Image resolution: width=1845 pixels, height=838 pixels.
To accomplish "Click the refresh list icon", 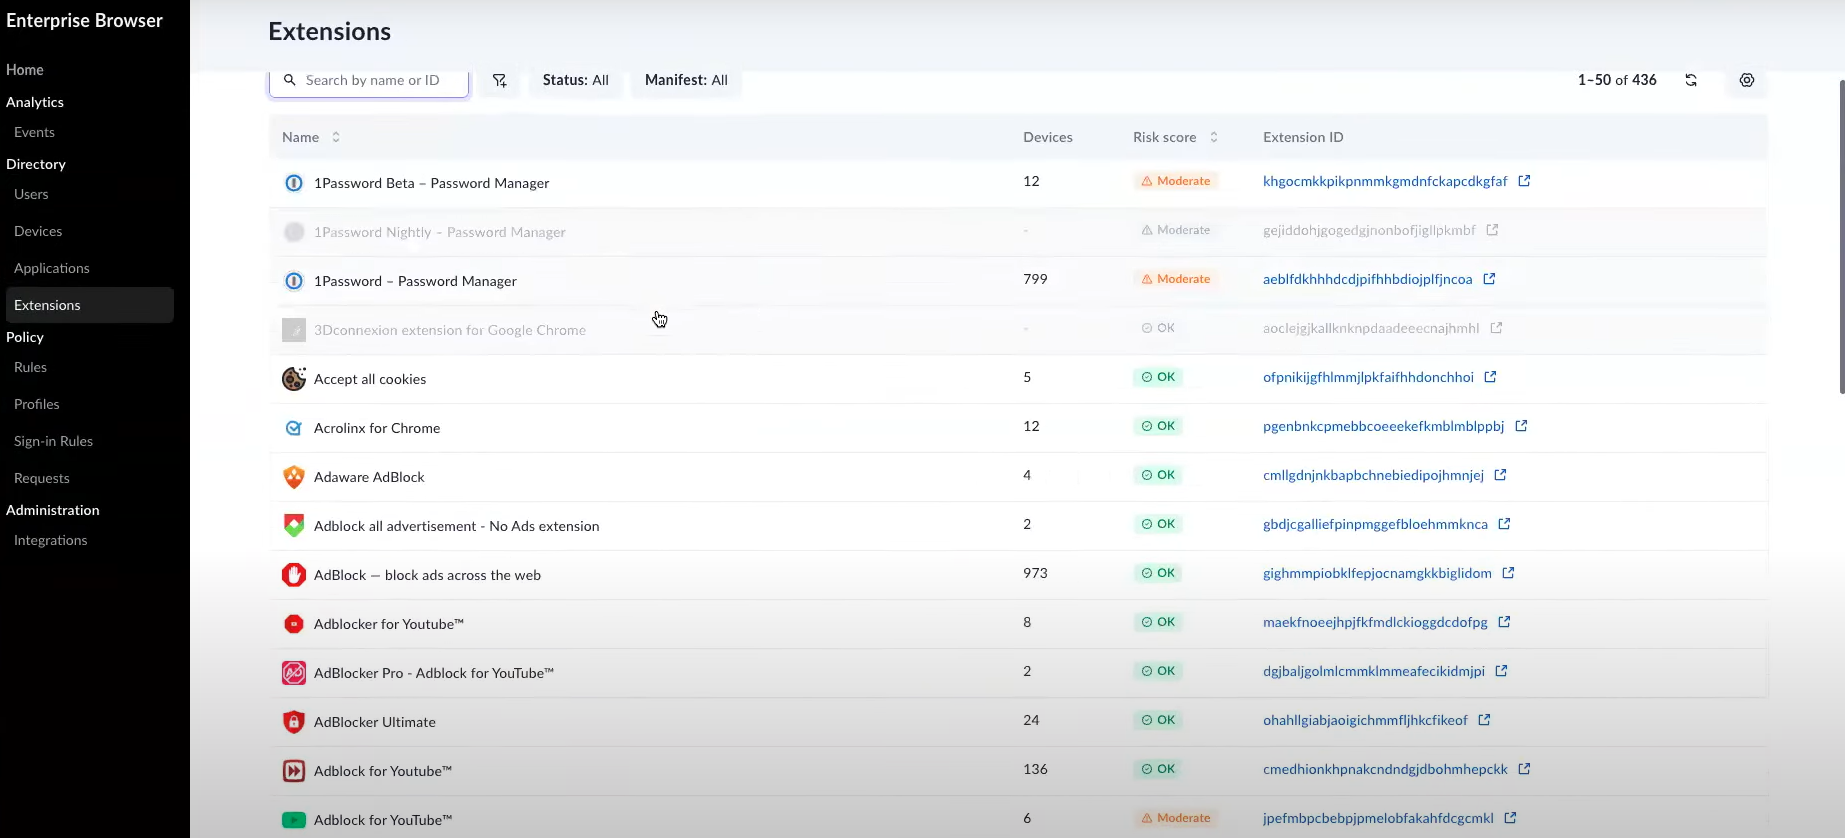I will (x=1691, y=80).
